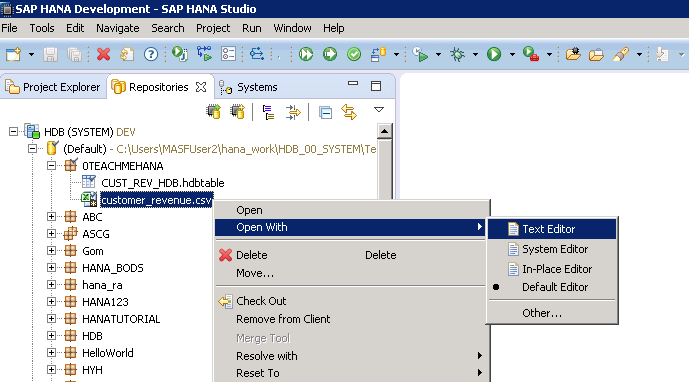Click the blue question mark help icon
Viewport: 689px width, 382px height.
point(151,55)
